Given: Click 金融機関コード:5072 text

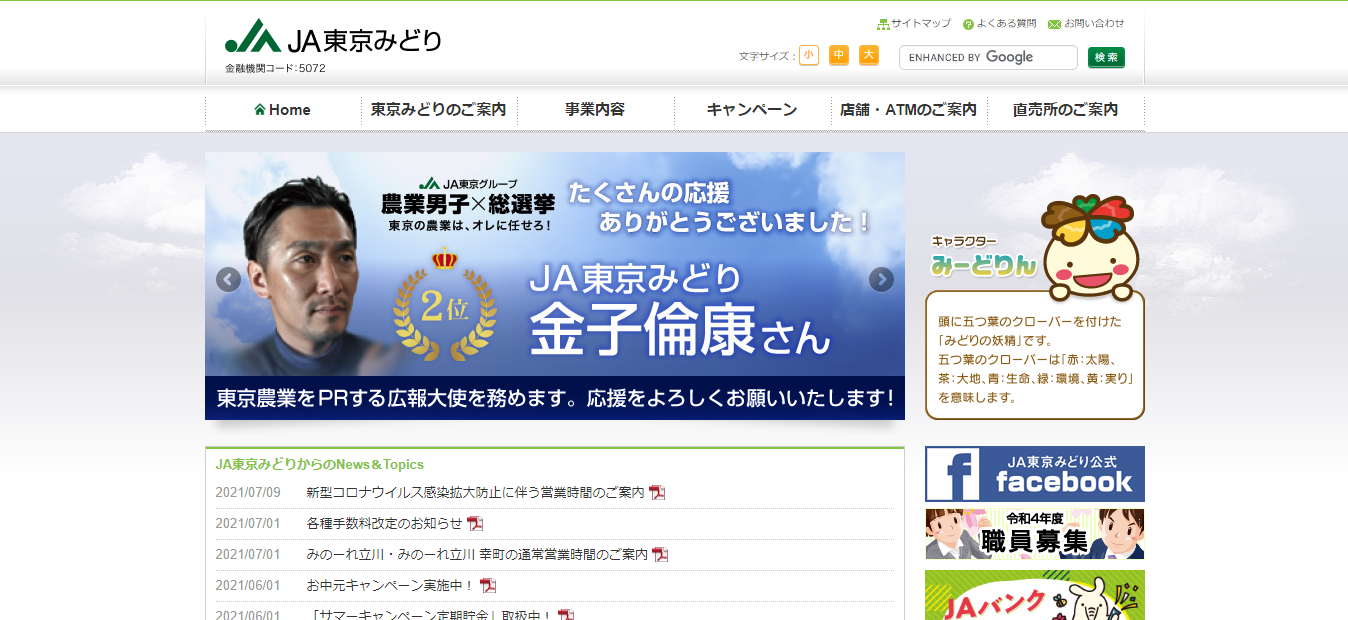Looking at the screenshot, I should tap(275, 69).
